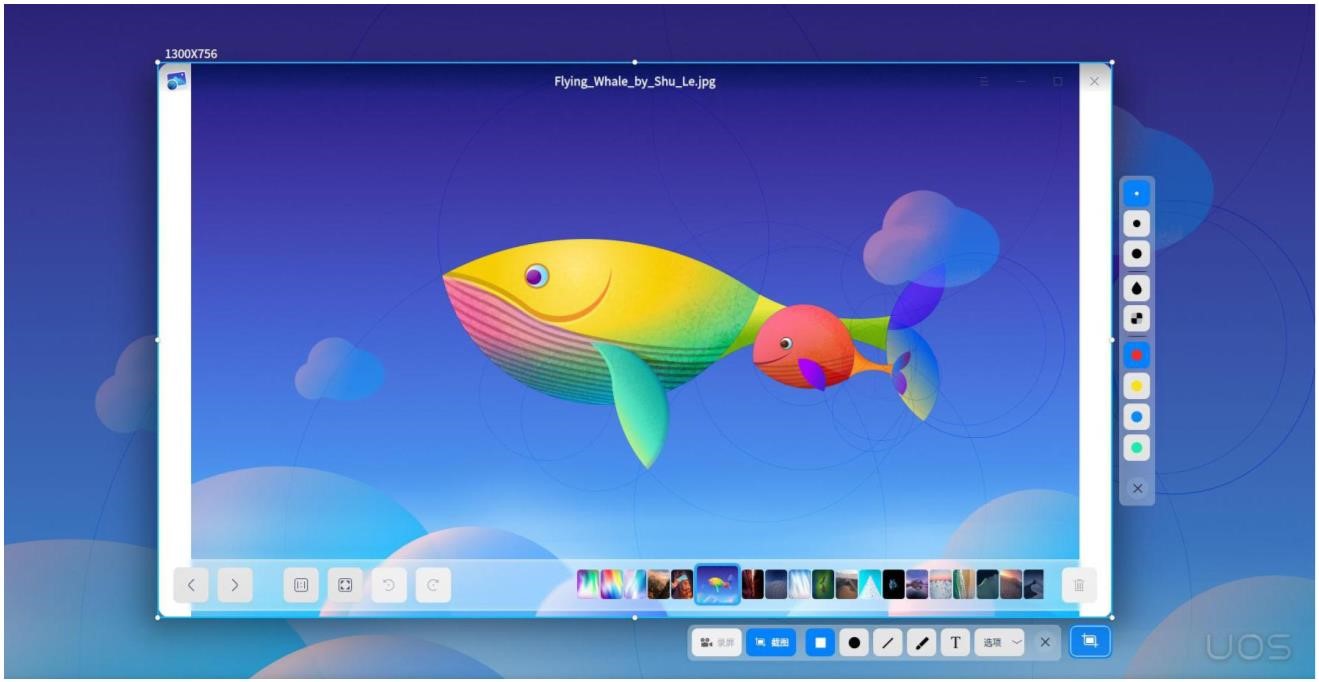Image resolution: width=1319 pixels, height=682 pixels.
Task: Delete current image with trash icon
Action: pos(1079,585)
